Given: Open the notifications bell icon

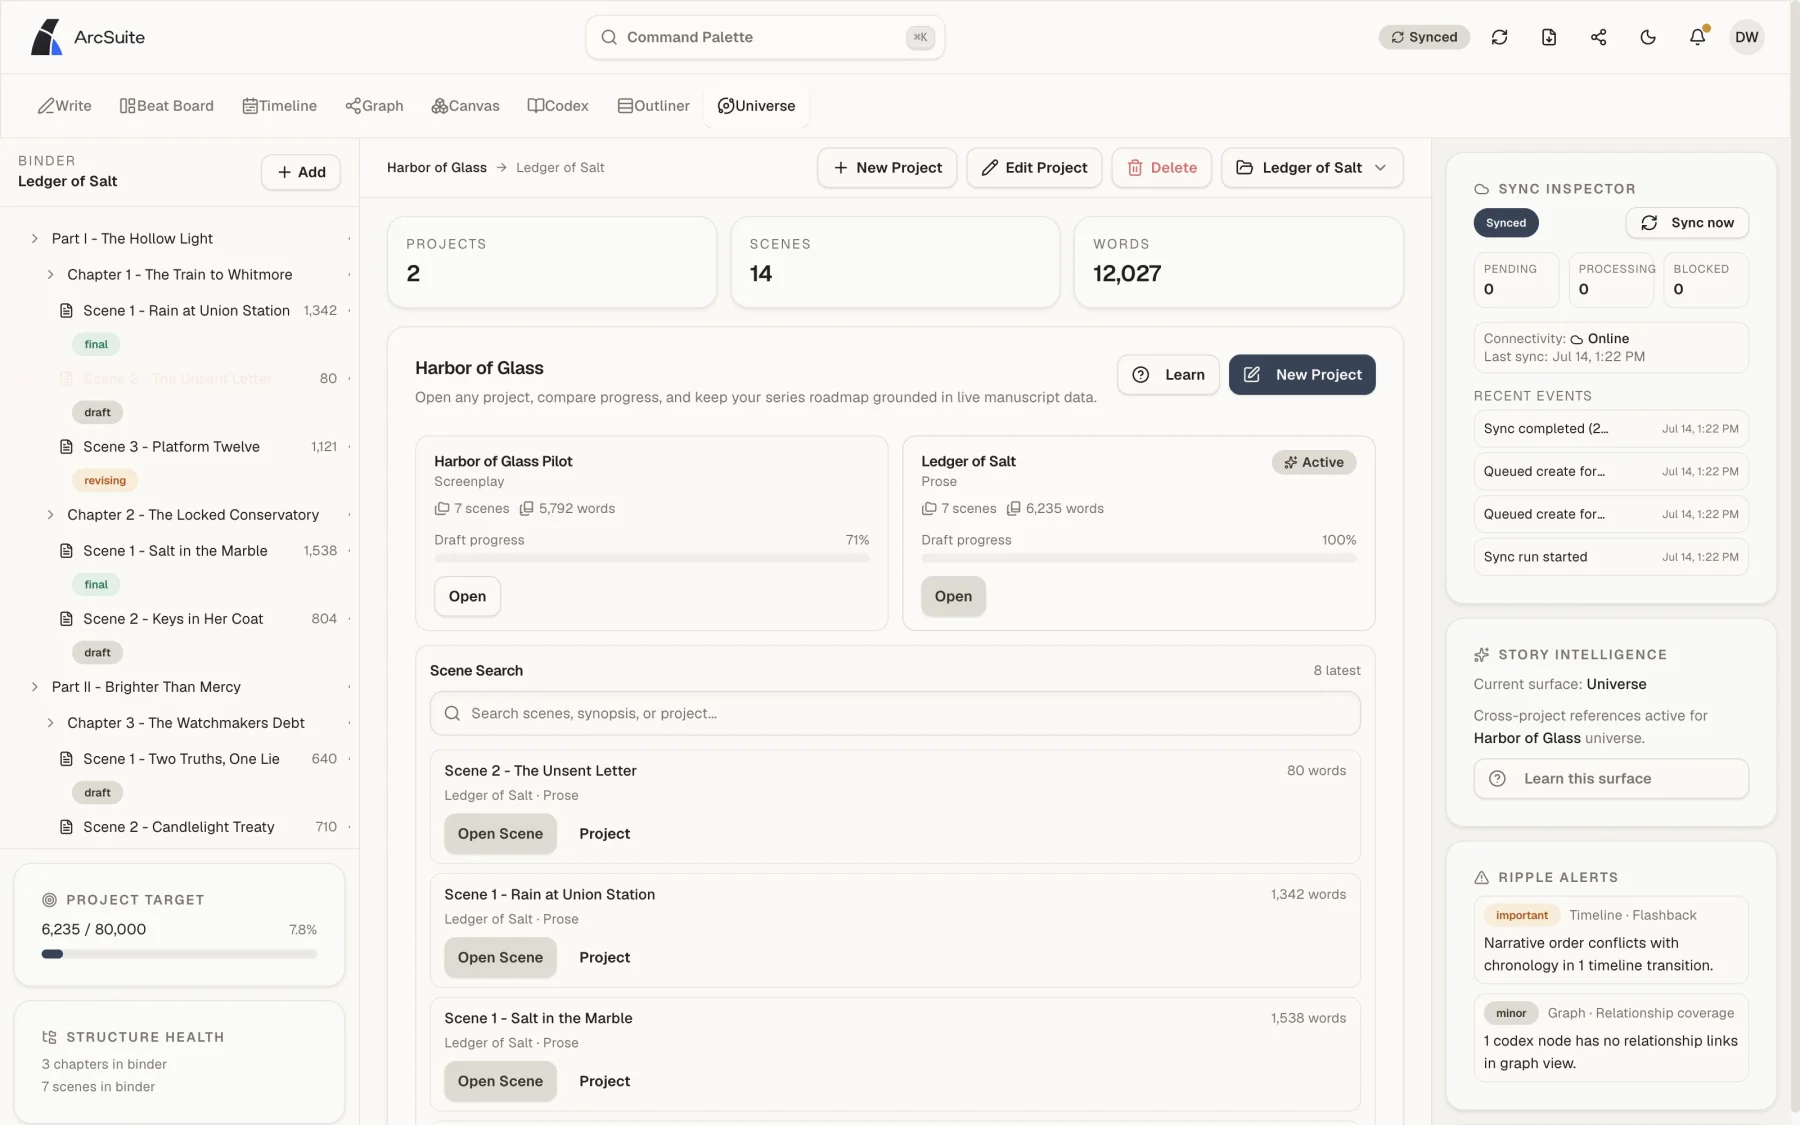Looking at the screenshot, I should (1698, 37).
